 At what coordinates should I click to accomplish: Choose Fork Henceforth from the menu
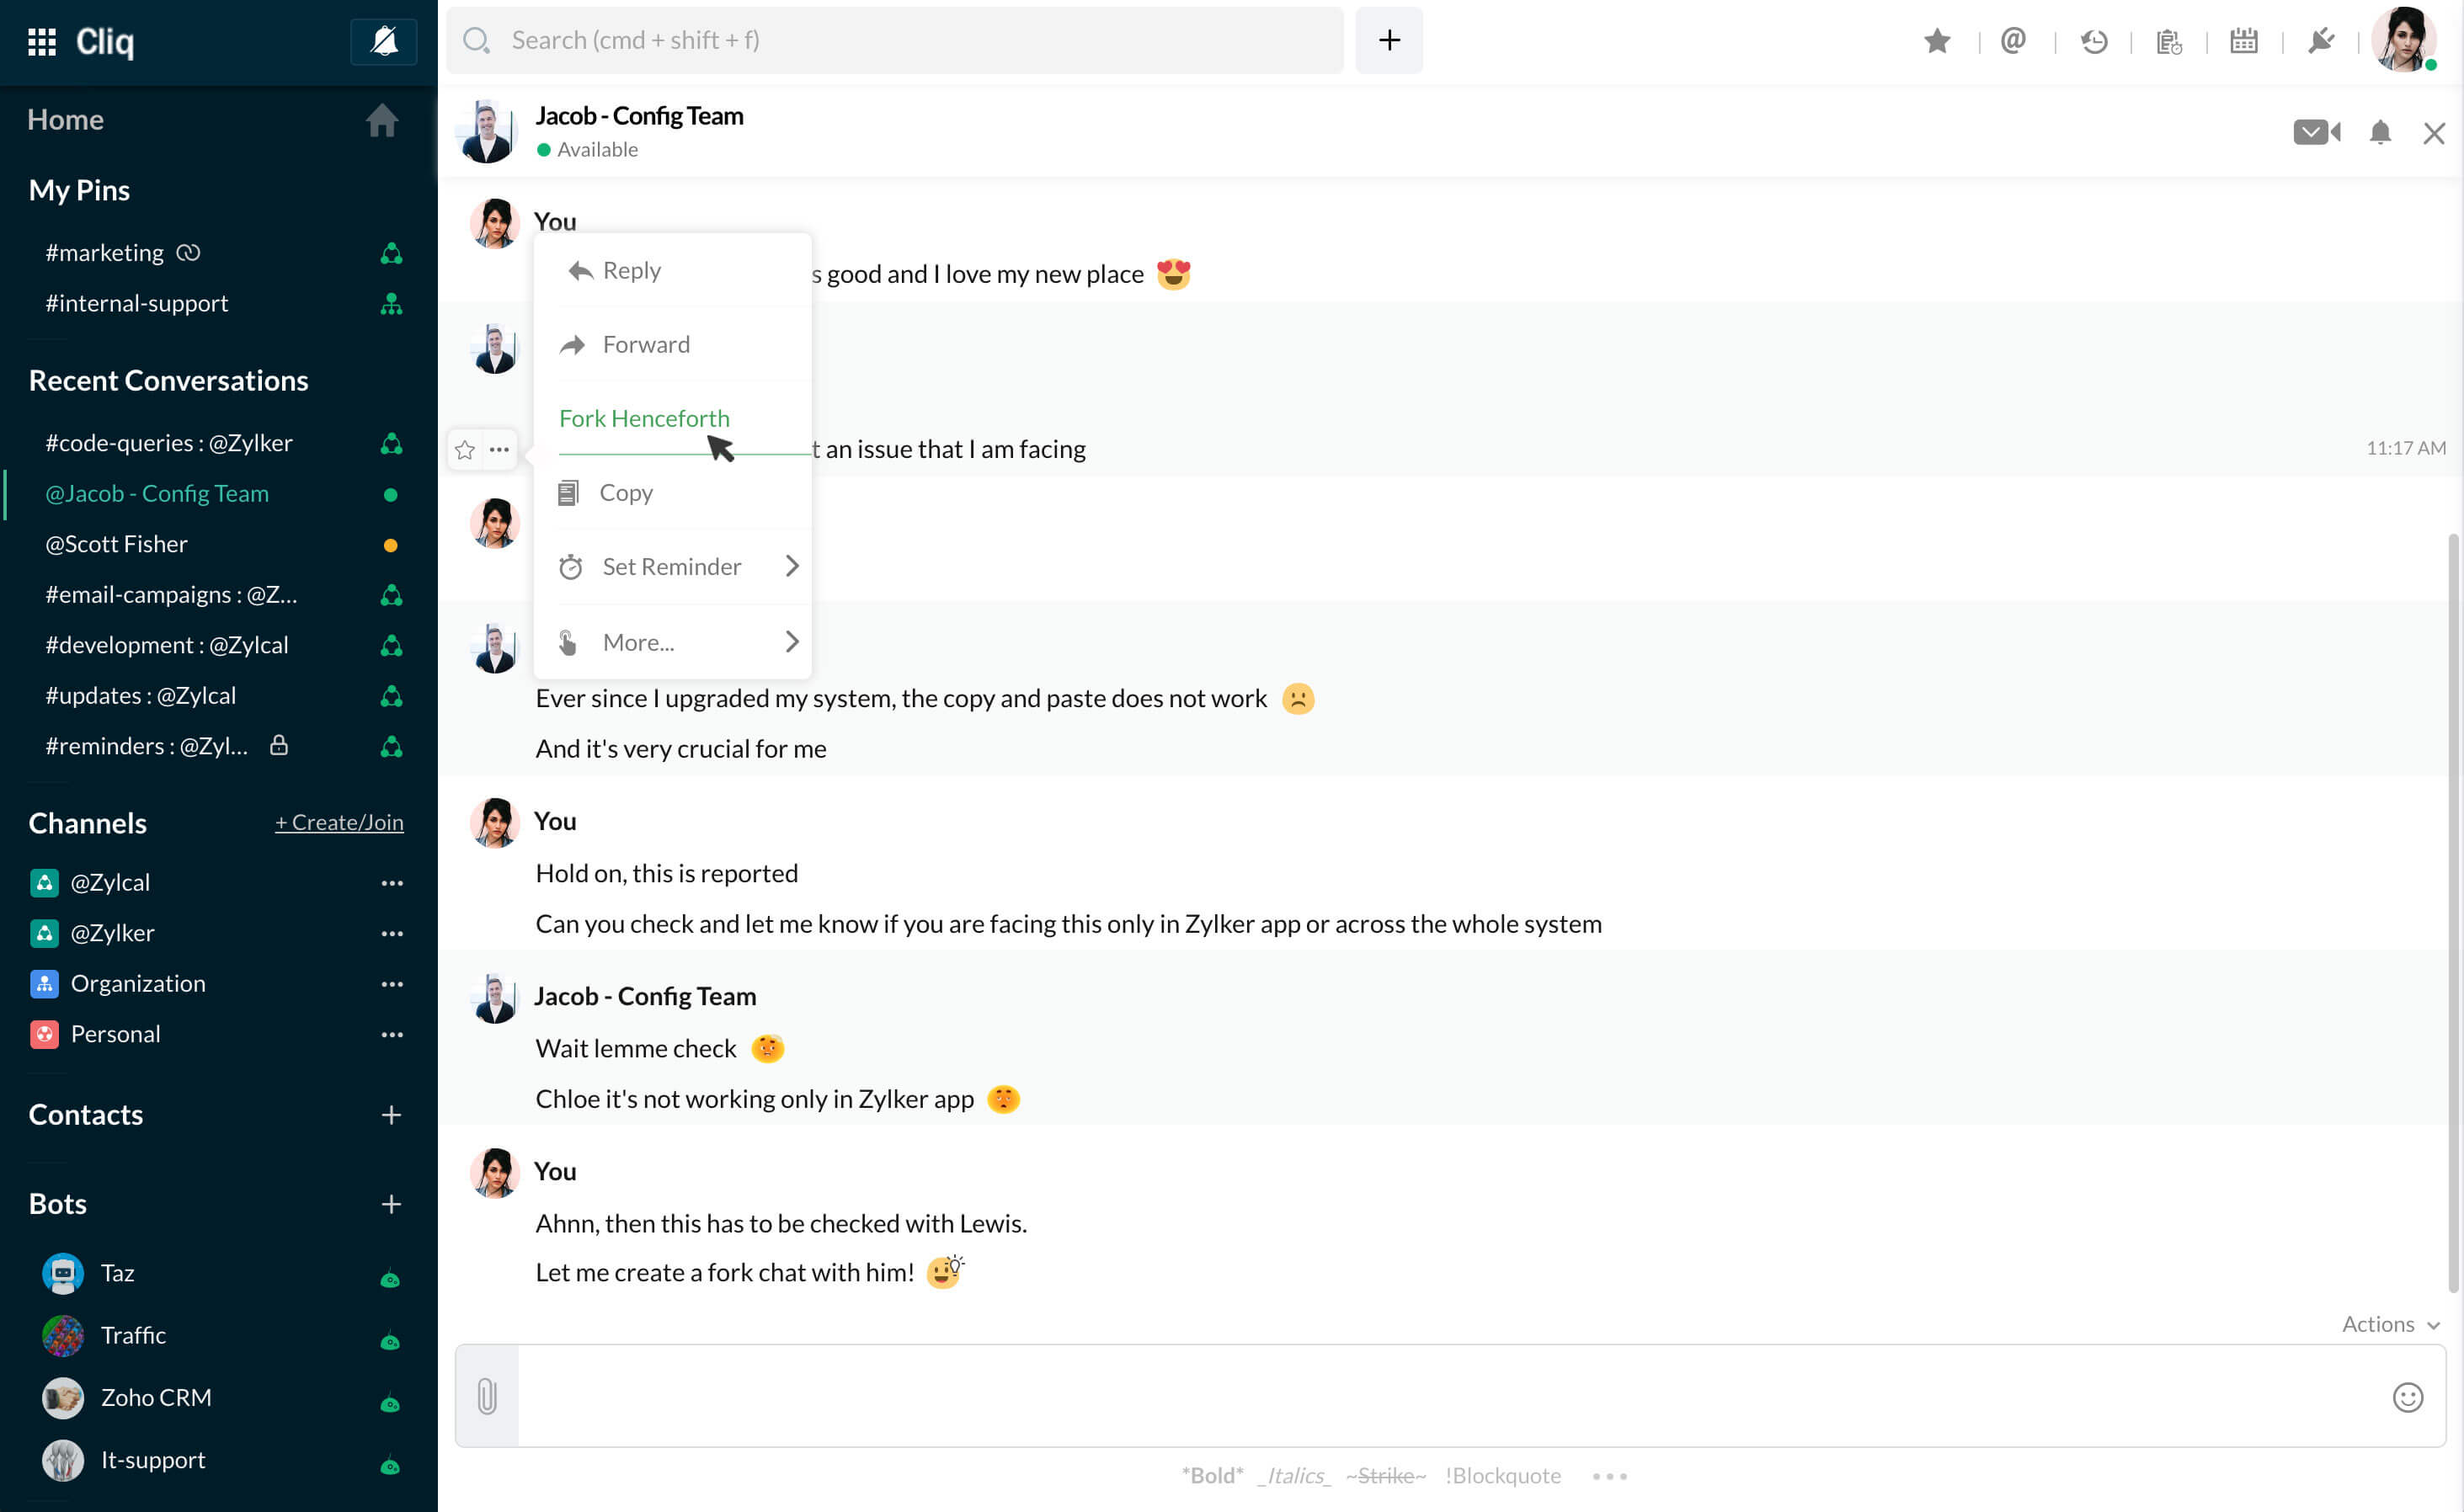click(673, 418)
